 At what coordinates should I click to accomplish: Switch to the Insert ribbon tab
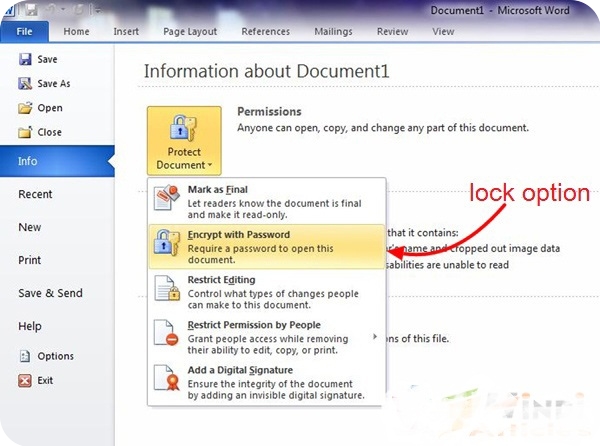coord(126,32)
